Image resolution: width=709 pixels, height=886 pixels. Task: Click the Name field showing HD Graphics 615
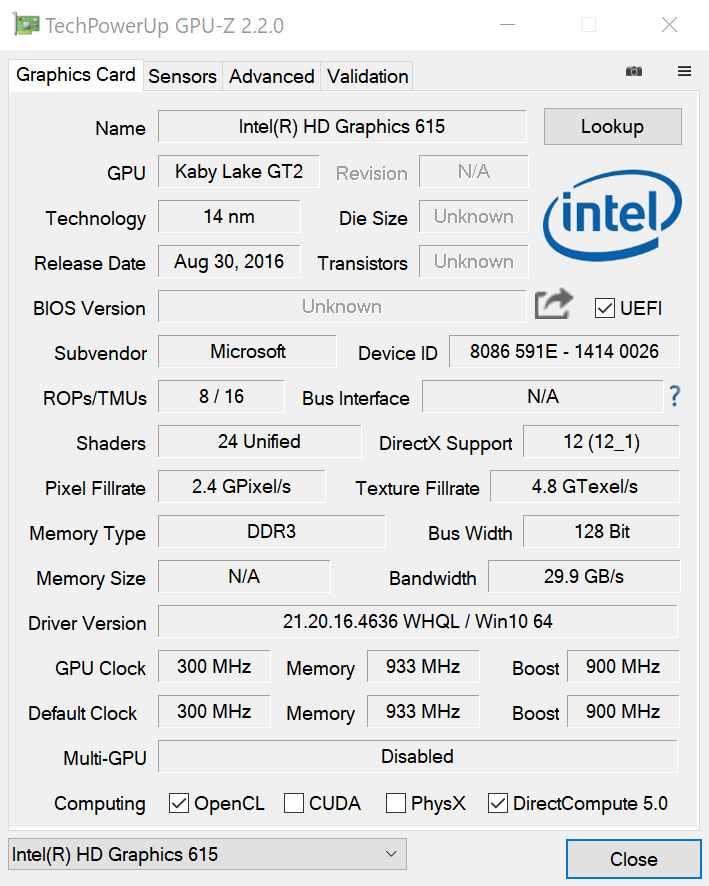click(x=342, y=127)
